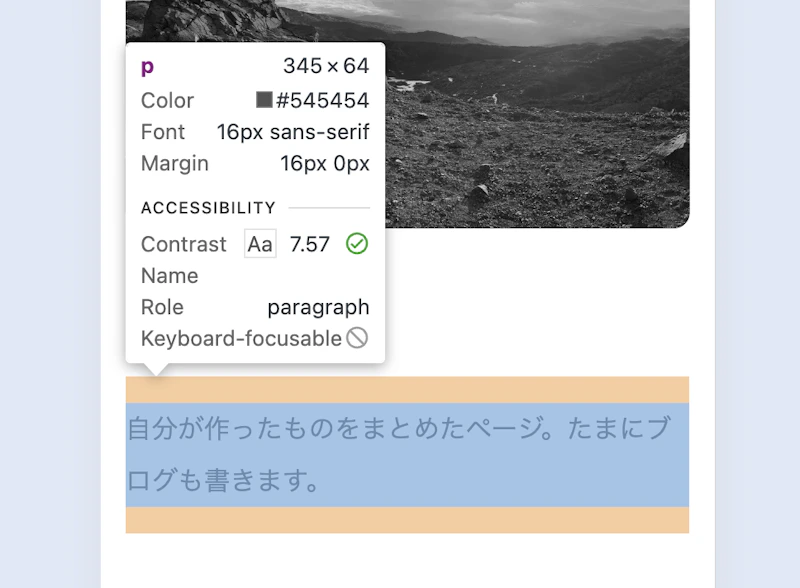Click the Role value paragraph
800x588 pixels.
(318, 307)
